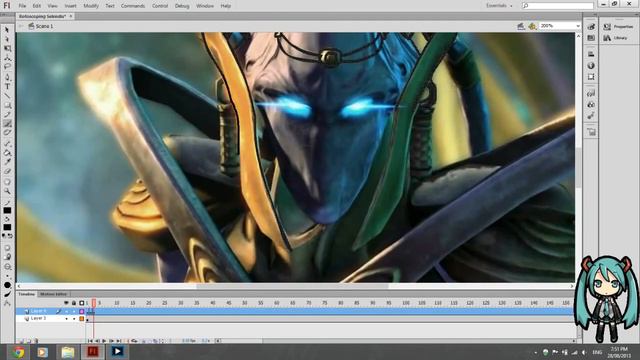Open the Swatches panel icon

tap(591, 38)
